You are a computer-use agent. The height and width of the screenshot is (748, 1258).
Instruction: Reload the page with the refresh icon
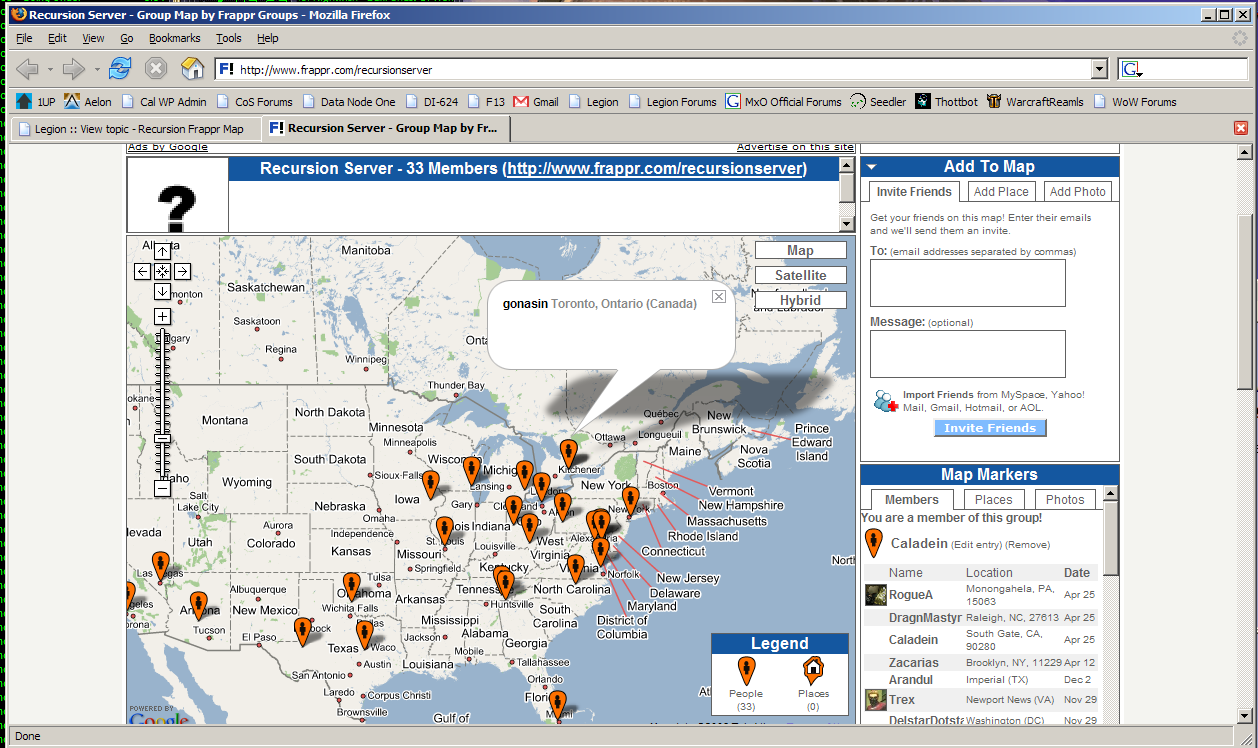point(120,69)
